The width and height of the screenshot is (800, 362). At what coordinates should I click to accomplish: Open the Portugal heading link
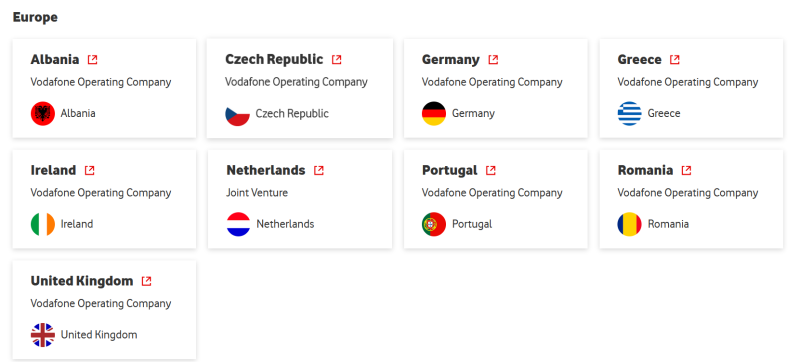(449, 170)
